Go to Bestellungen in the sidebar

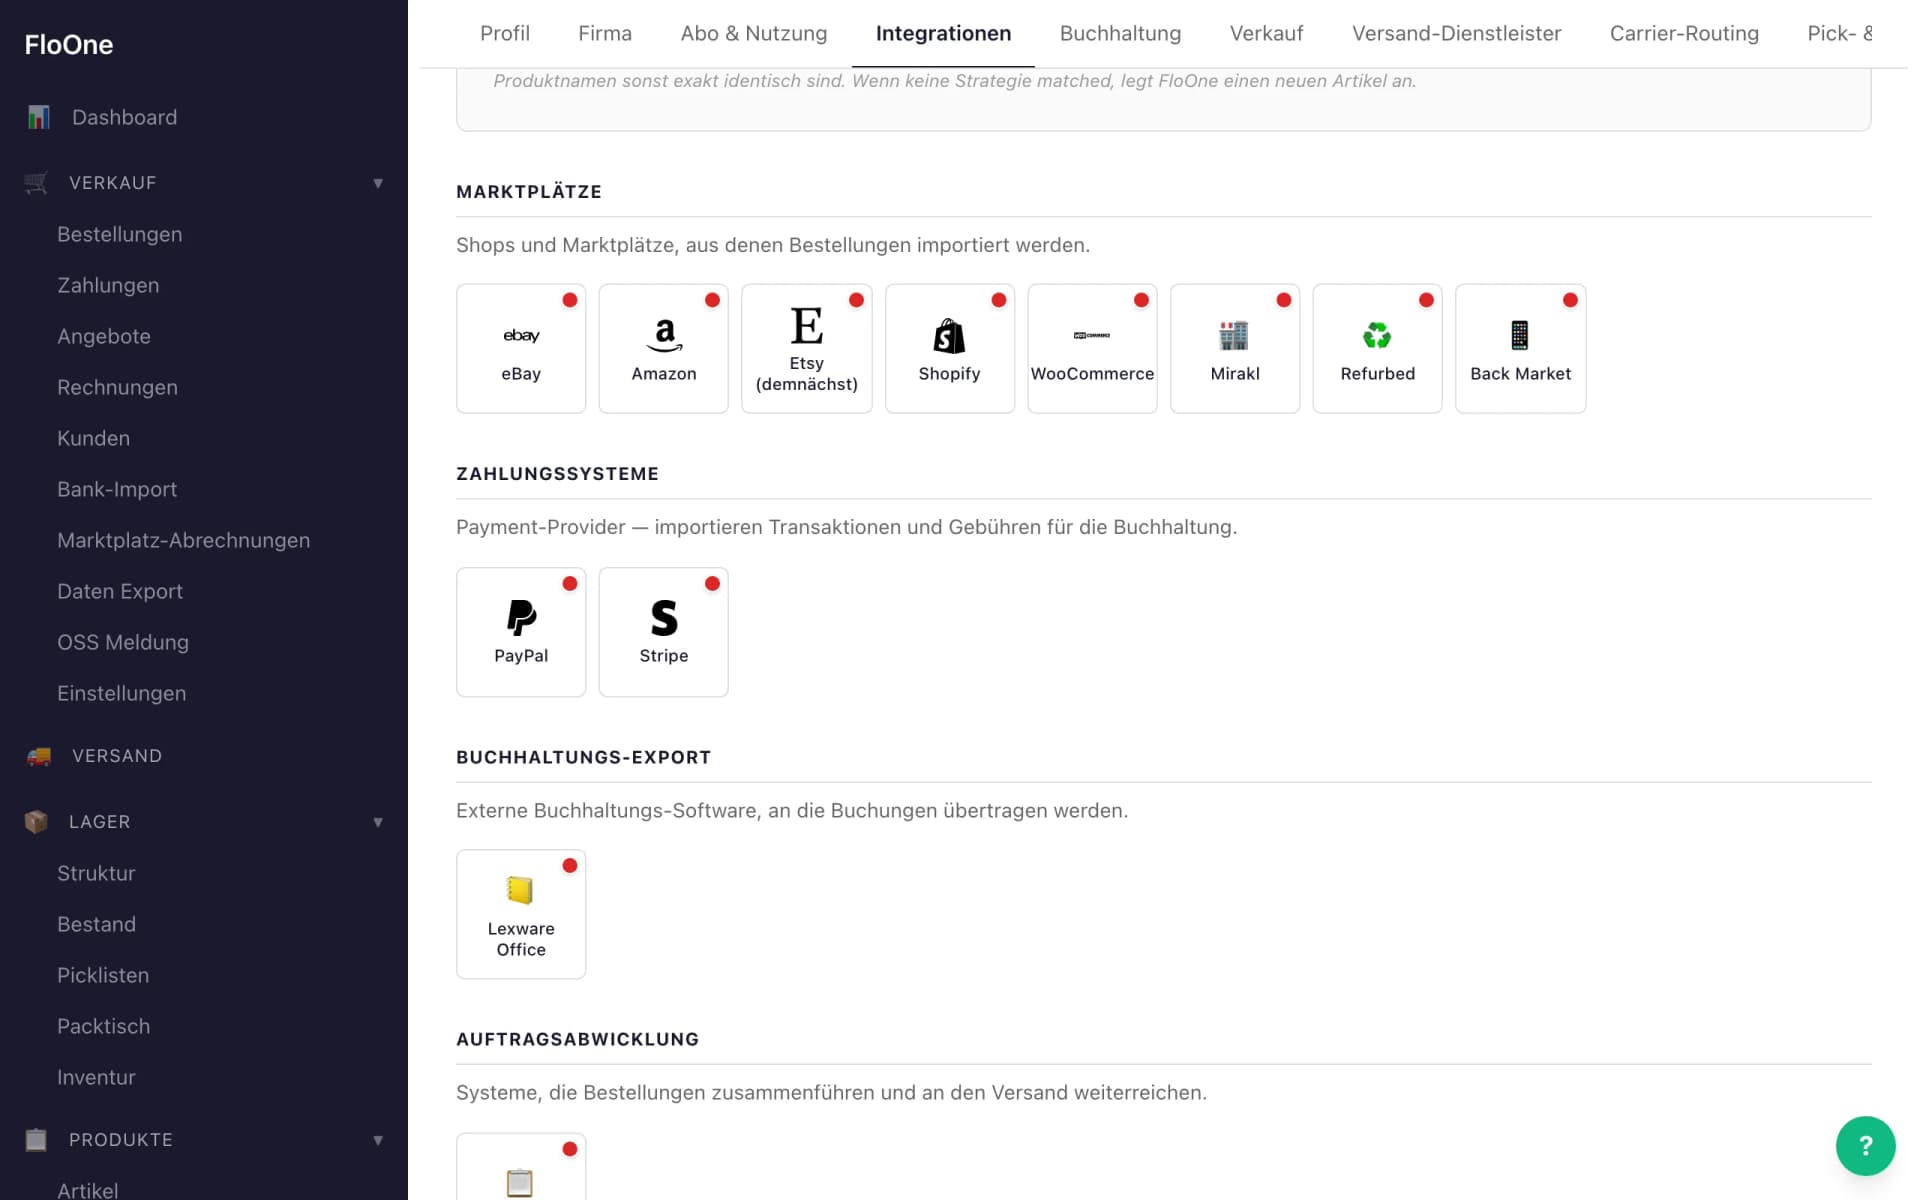point(120,234)
